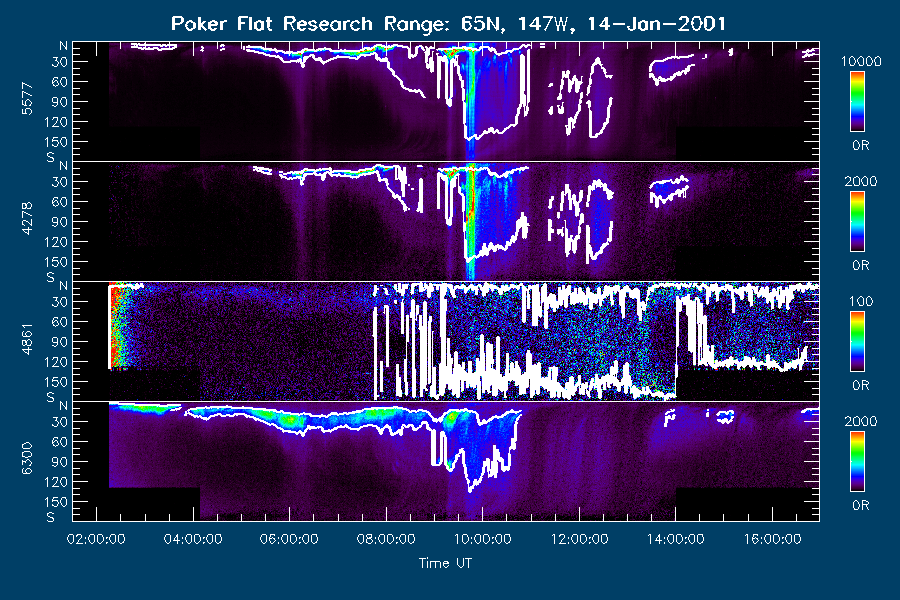Select the 6300 panel axis label
This screenshot has height=600, width=900.
pyautogui.click(x=27, y=459)
